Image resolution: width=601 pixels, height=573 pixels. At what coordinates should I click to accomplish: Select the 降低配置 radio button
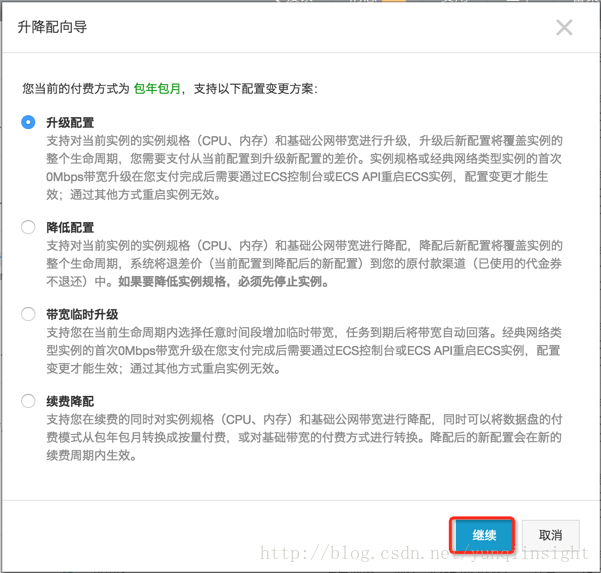(x=28, y=227)
